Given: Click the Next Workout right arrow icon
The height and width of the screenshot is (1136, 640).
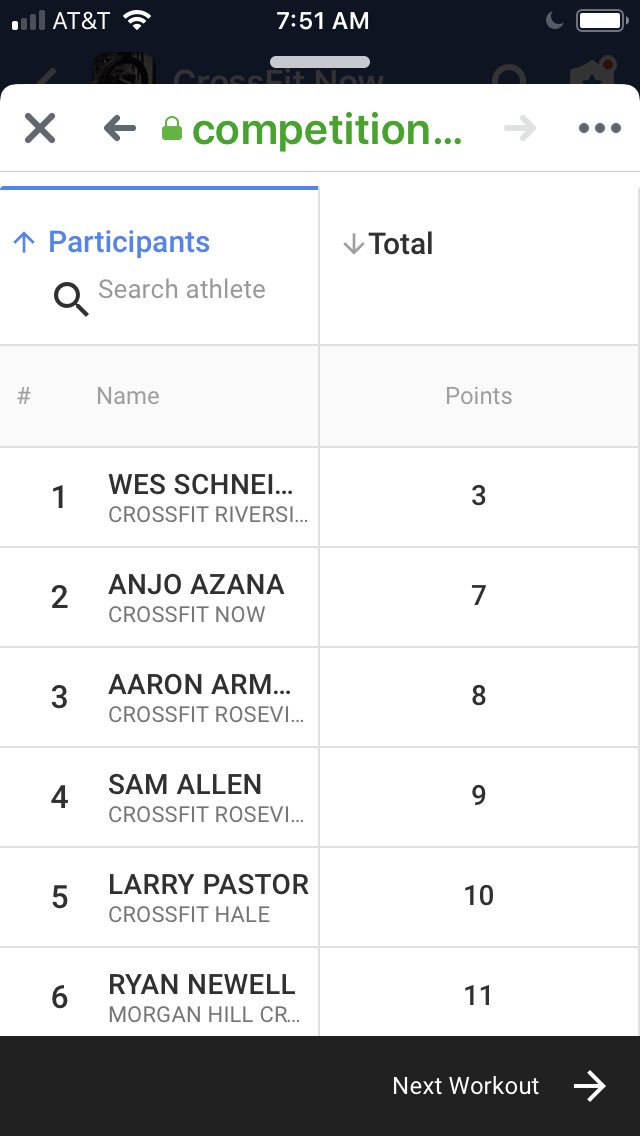Looking at the screenshot, I should (x=590, y=1086).
